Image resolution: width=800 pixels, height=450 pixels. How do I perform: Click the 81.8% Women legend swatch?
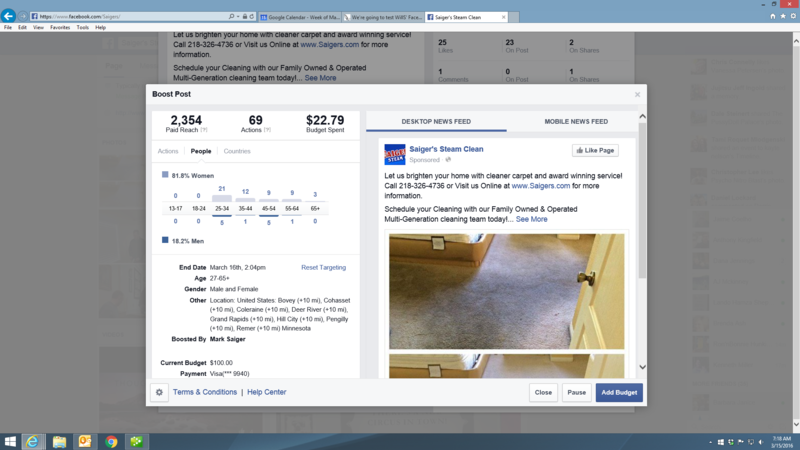pos(165,174)
